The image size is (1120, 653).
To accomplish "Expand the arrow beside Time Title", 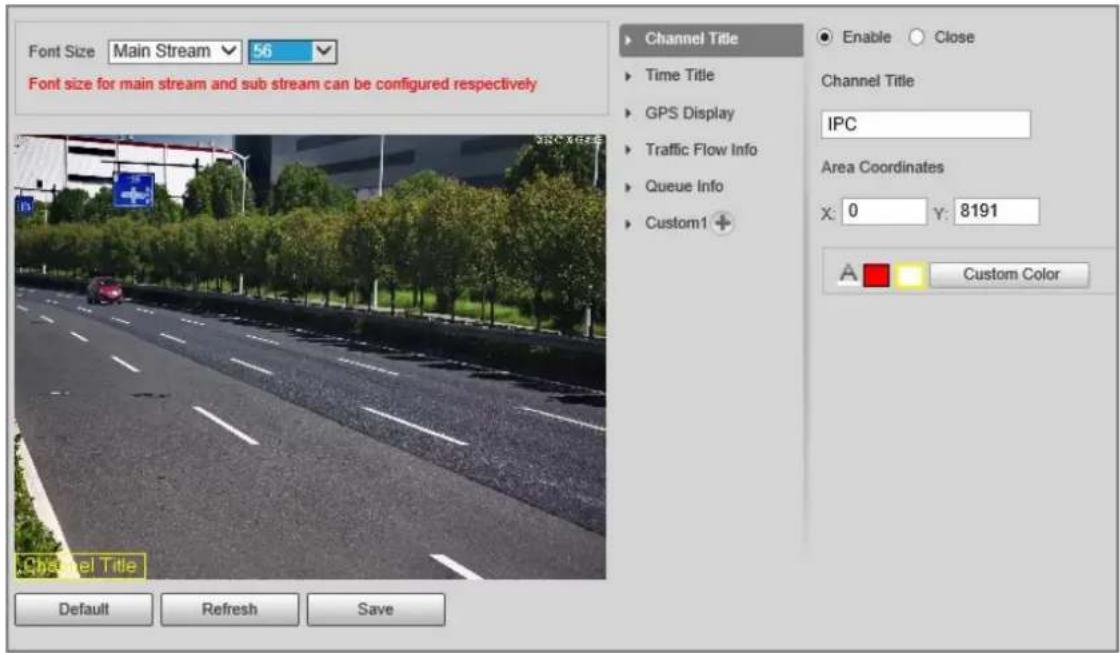I will point(629,76).
